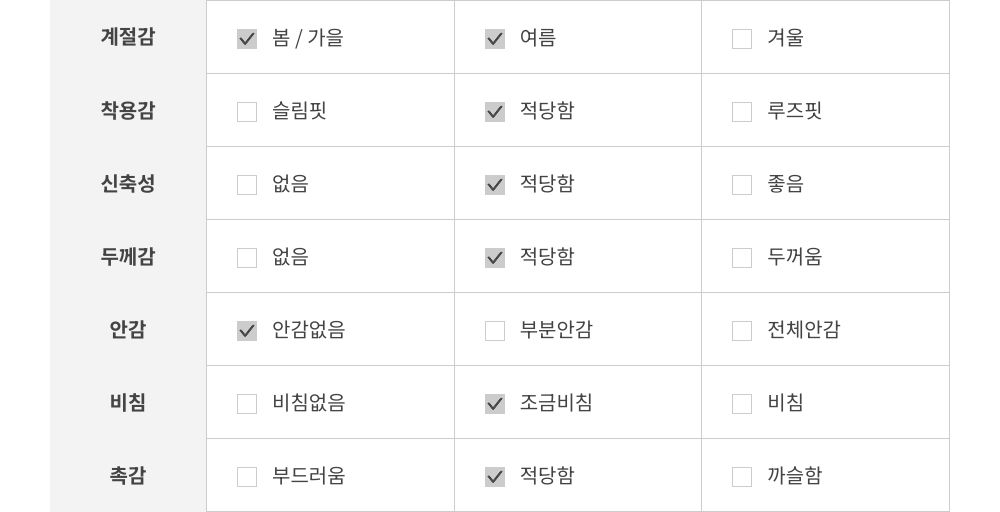Disable 적당함 in the 두께감 row
Image resolution: width=1000 pixels, height=512 pixels.
pyautogui.click(x=495, y=258)
